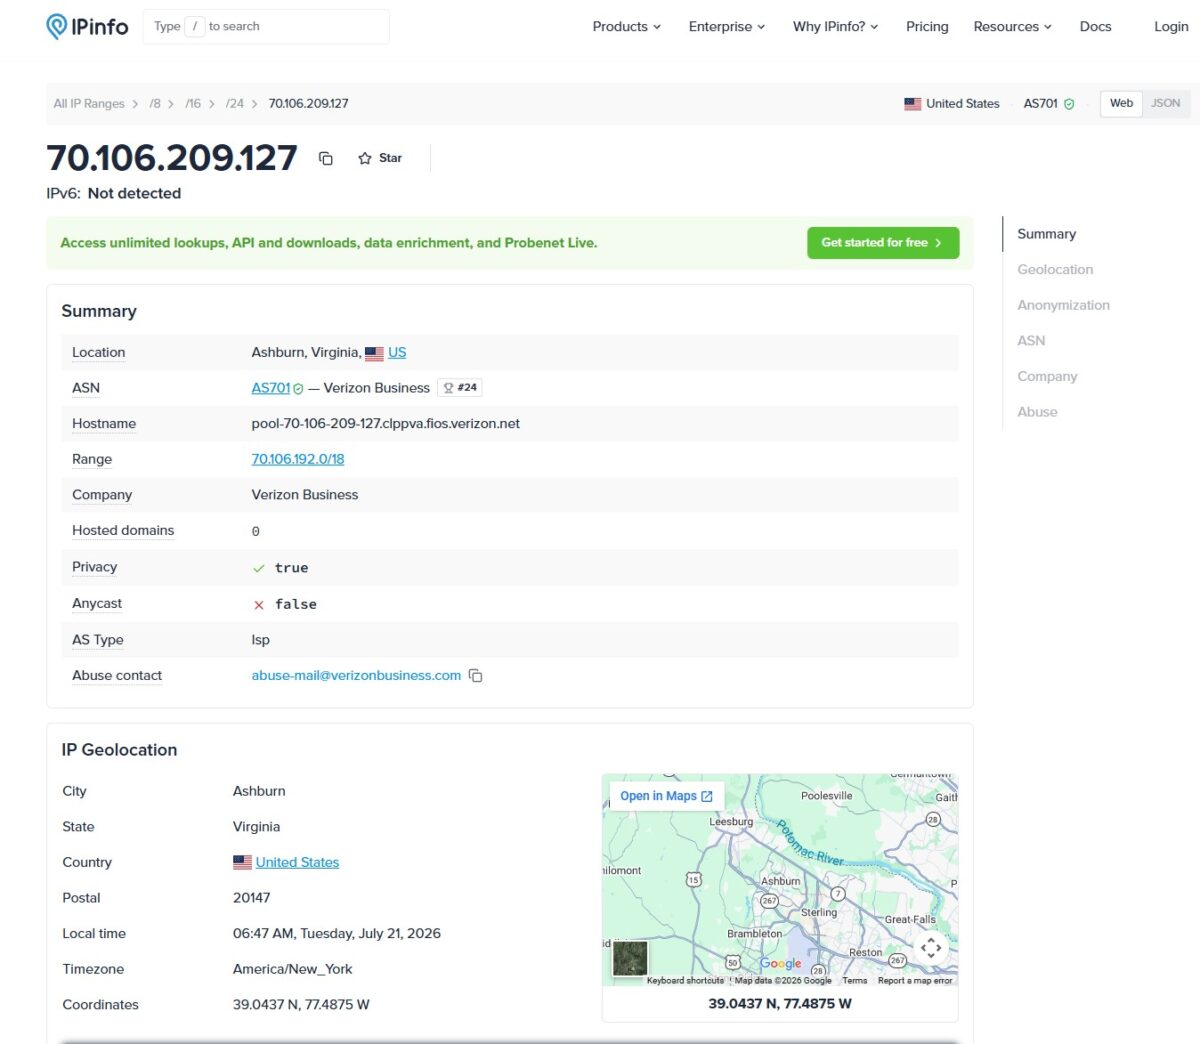Copy the IP address 70.106.209.127

[326, 158]
